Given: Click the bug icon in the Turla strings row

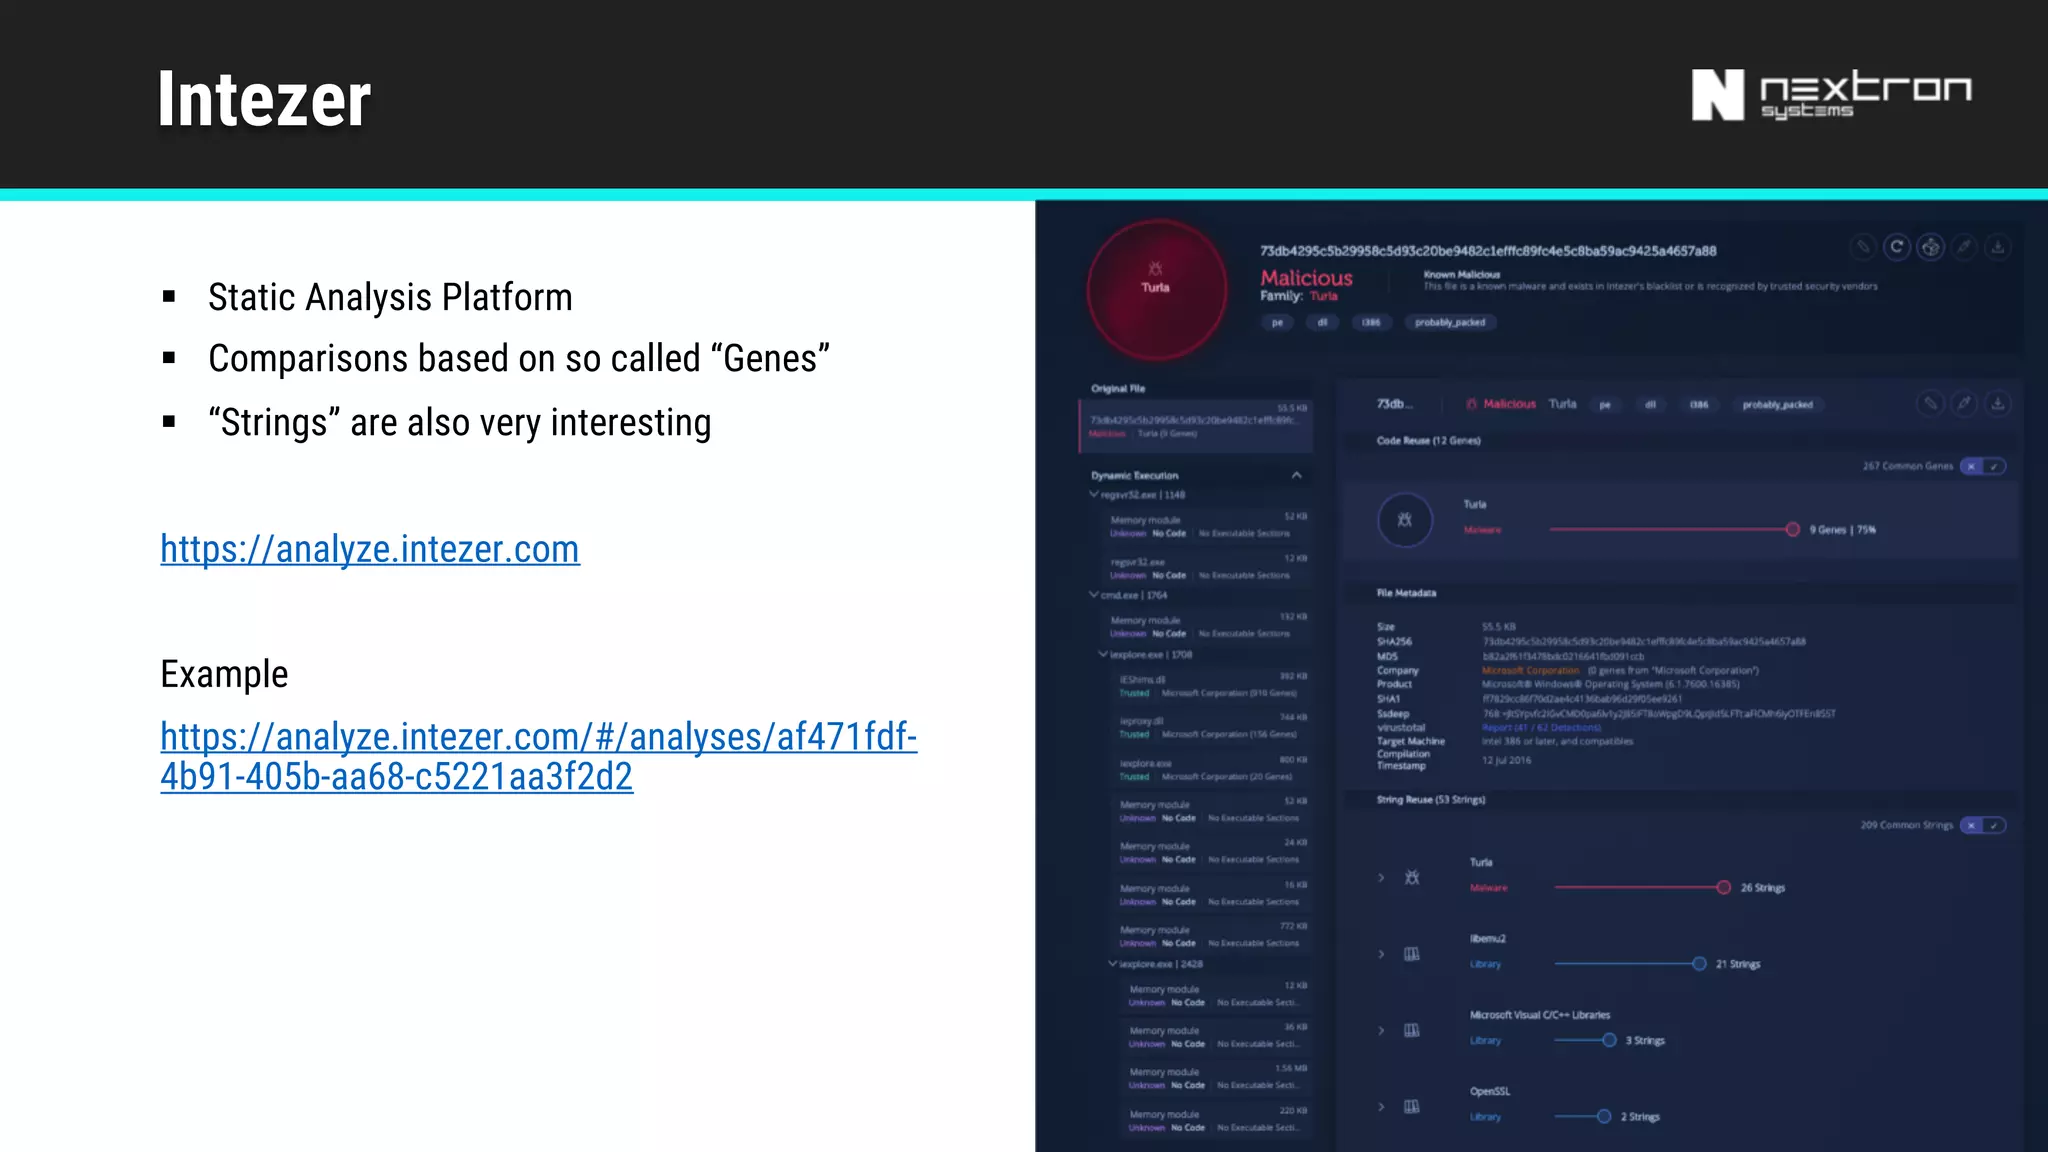Looking at the screenshot, I should click(x=1412, y=878).
